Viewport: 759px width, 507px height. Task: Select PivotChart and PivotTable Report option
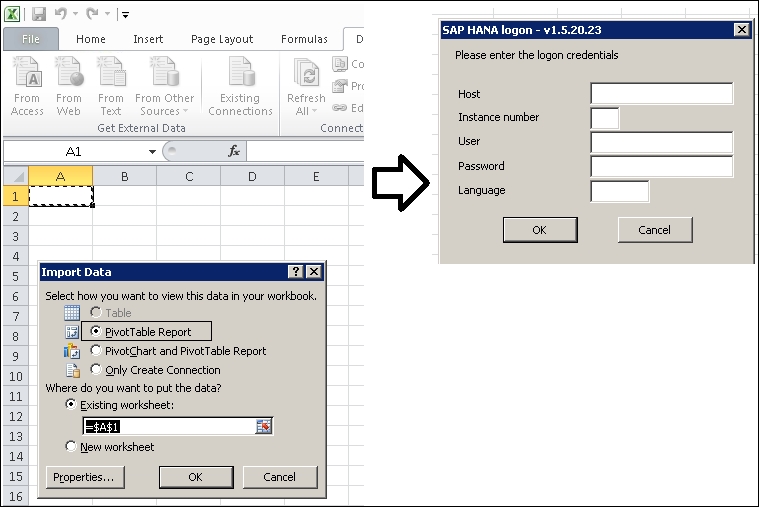click(96, 350)
